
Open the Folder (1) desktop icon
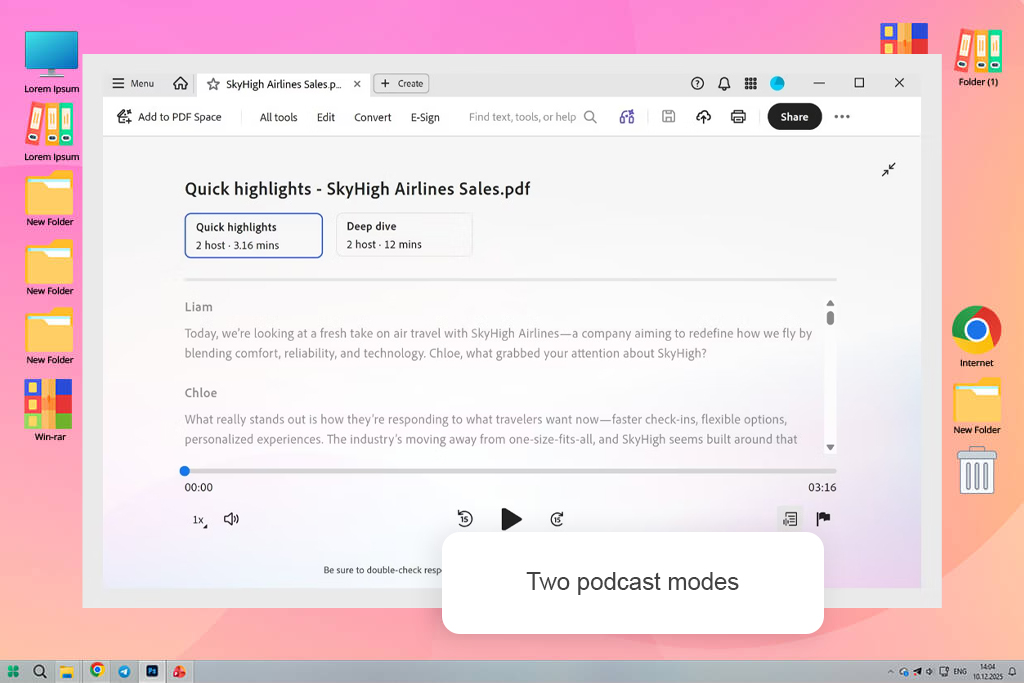(978, 57)
